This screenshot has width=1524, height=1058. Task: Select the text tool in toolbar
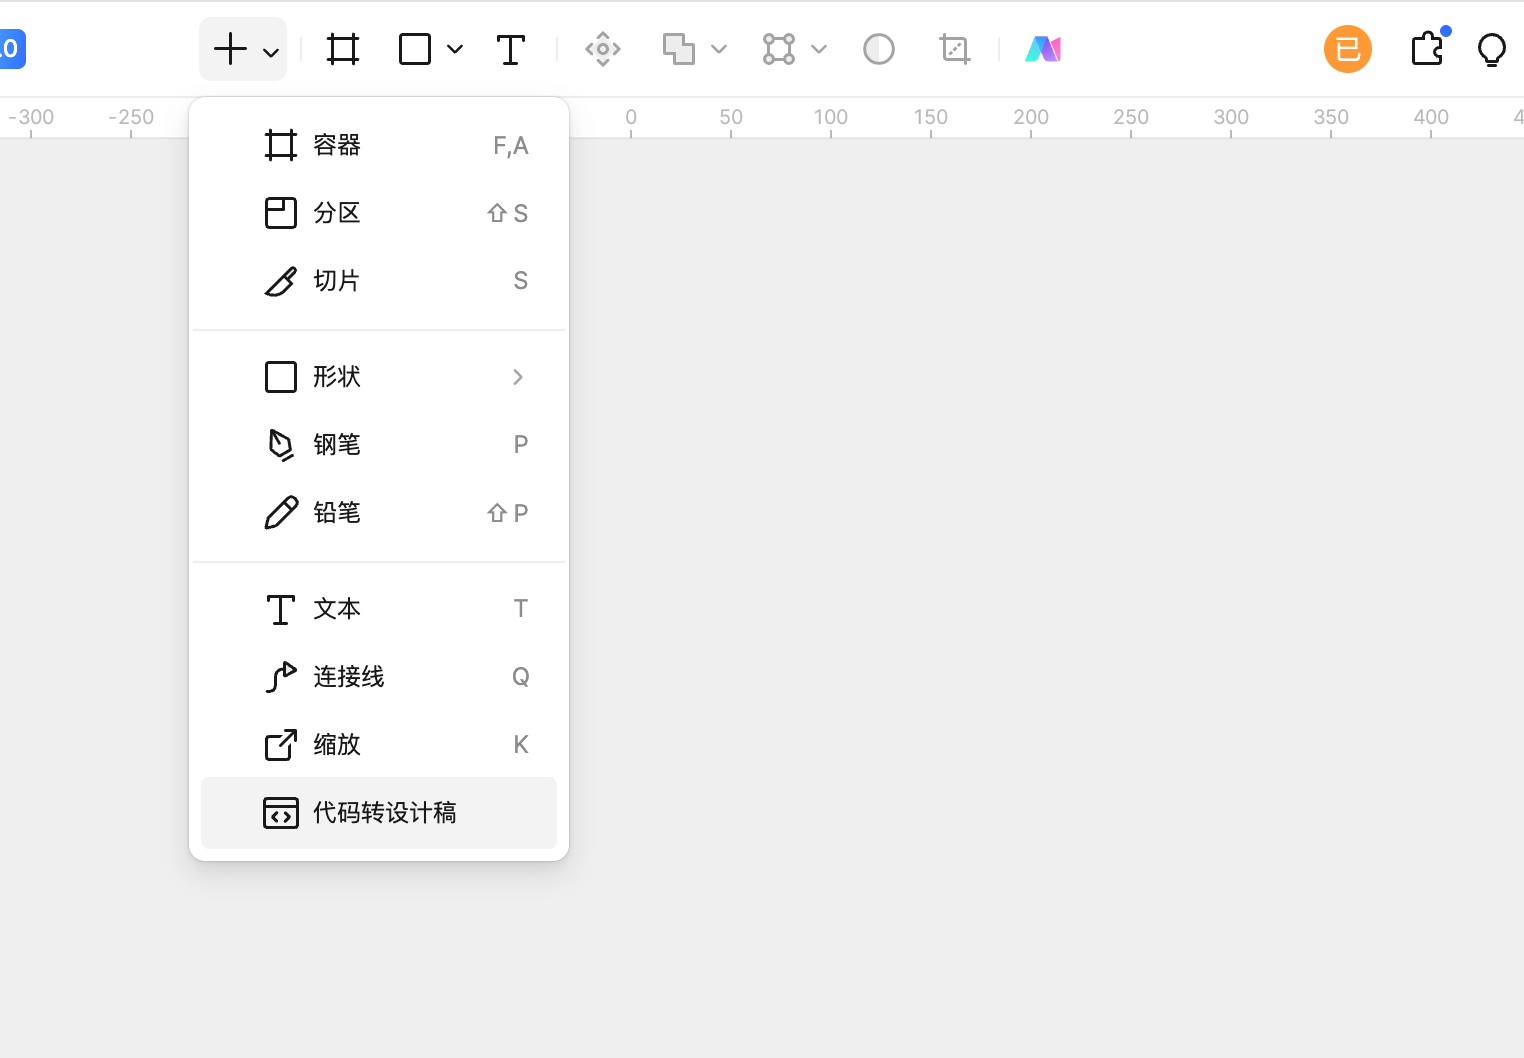pos(510,49)
